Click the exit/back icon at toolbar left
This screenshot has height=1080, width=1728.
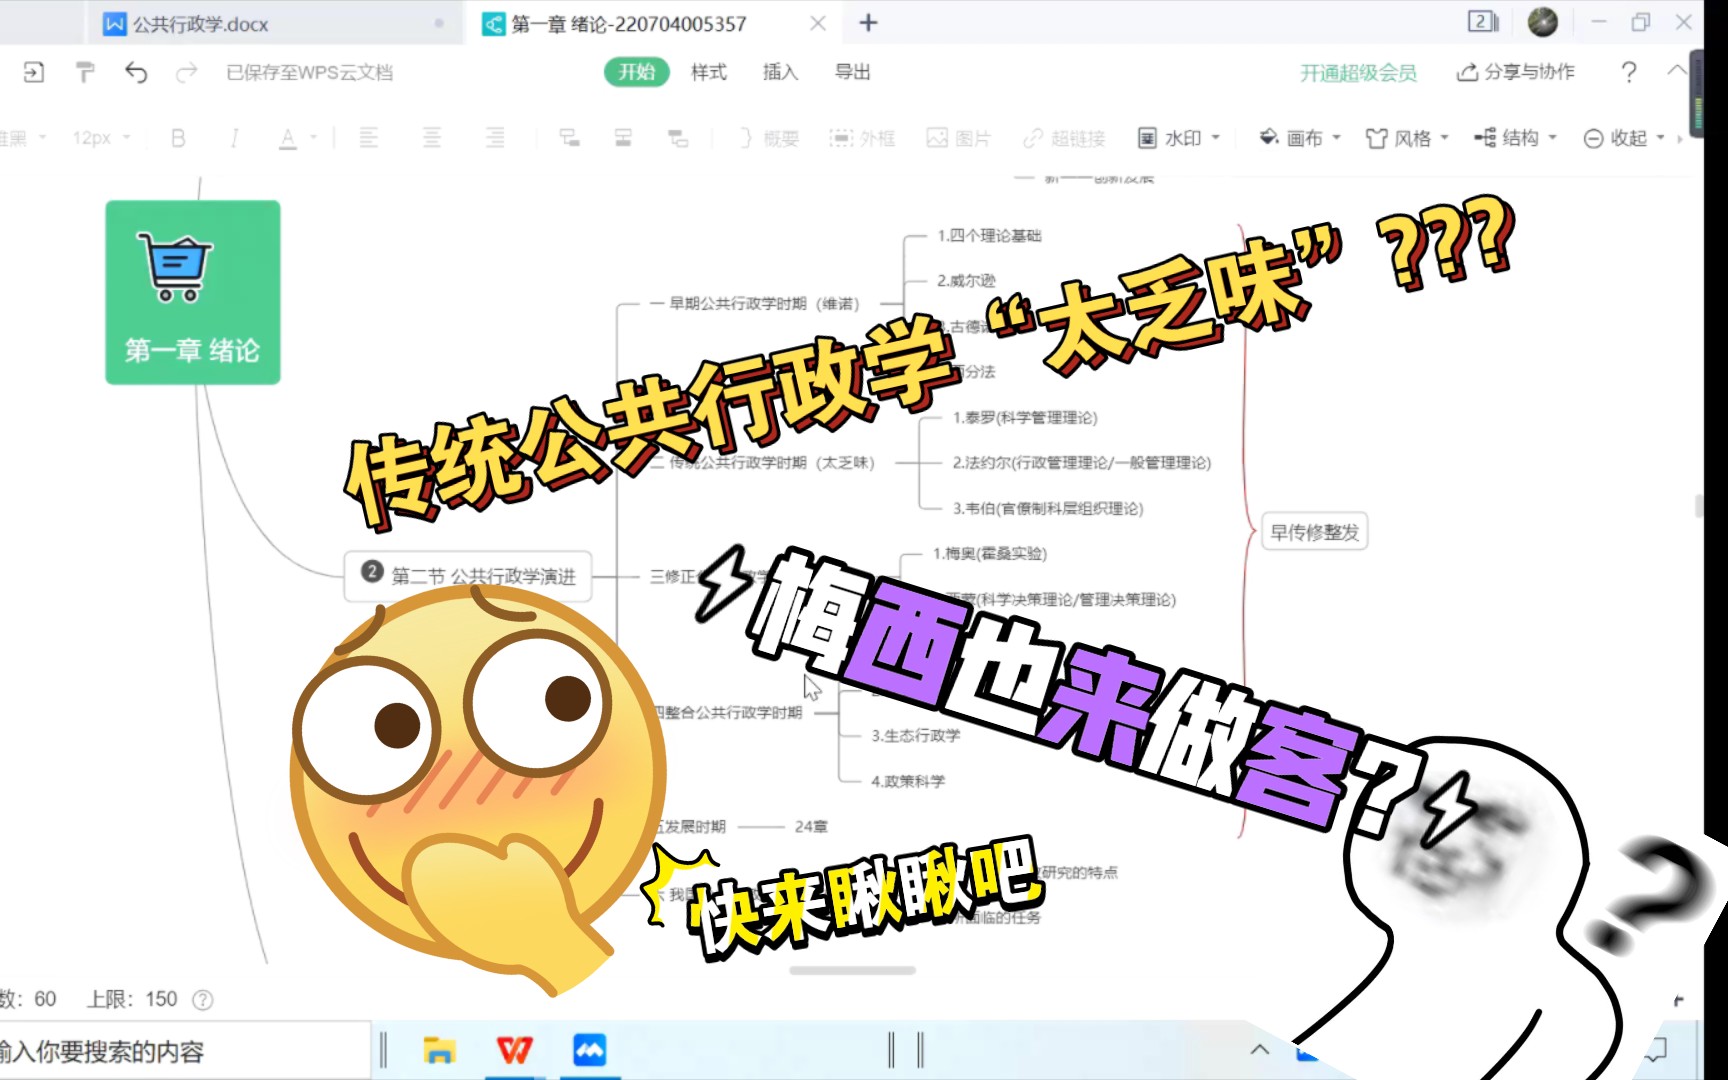coord(34,72)
